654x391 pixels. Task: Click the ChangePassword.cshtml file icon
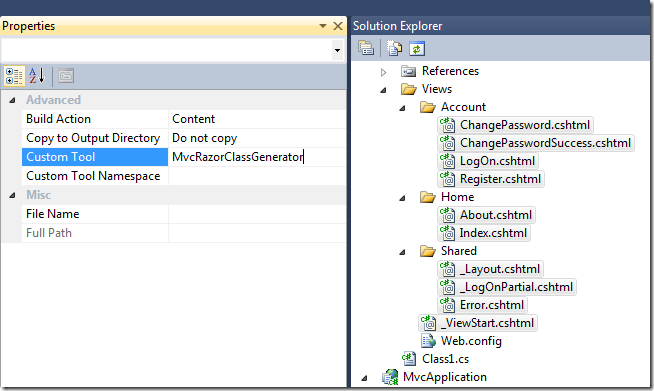pyautogui.click(x=448, y=125)
